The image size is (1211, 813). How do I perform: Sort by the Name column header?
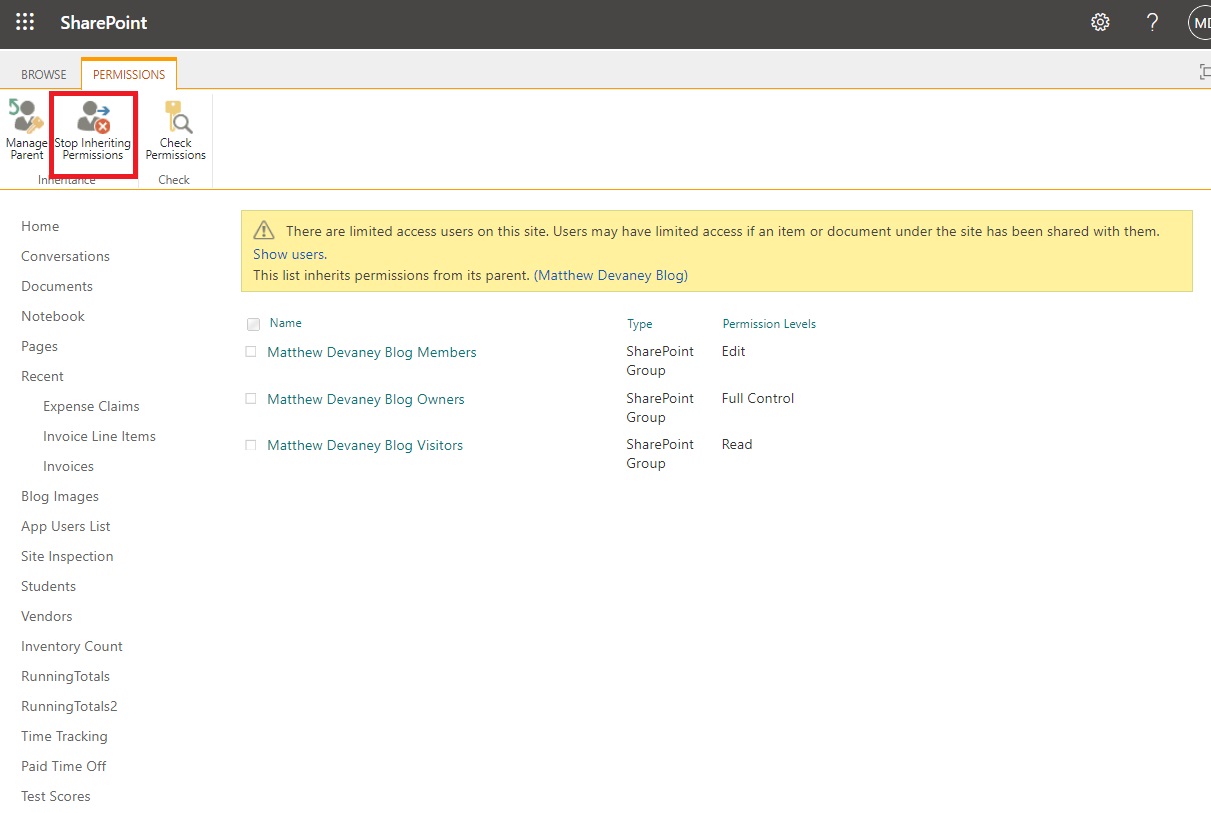pos(286,323)
